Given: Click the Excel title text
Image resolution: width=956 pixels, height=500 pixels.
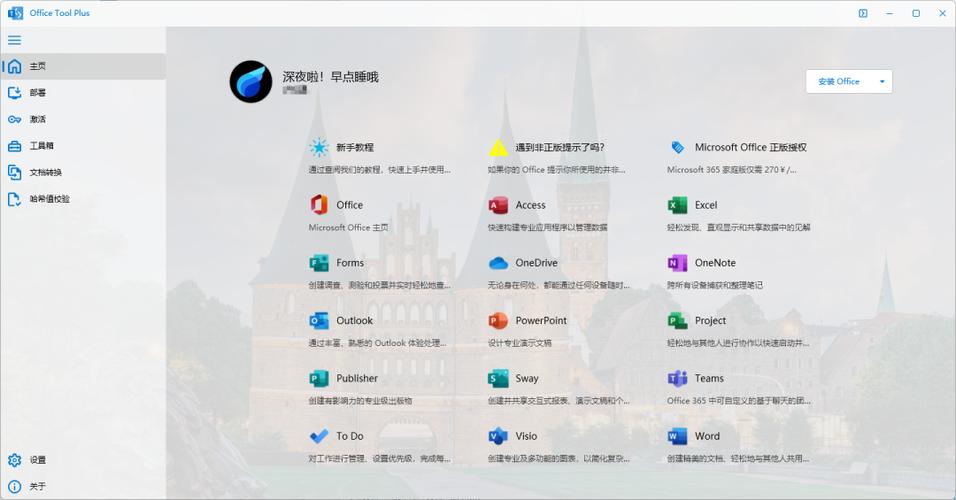Looking at the screenshot, I should tap(706, 205).
